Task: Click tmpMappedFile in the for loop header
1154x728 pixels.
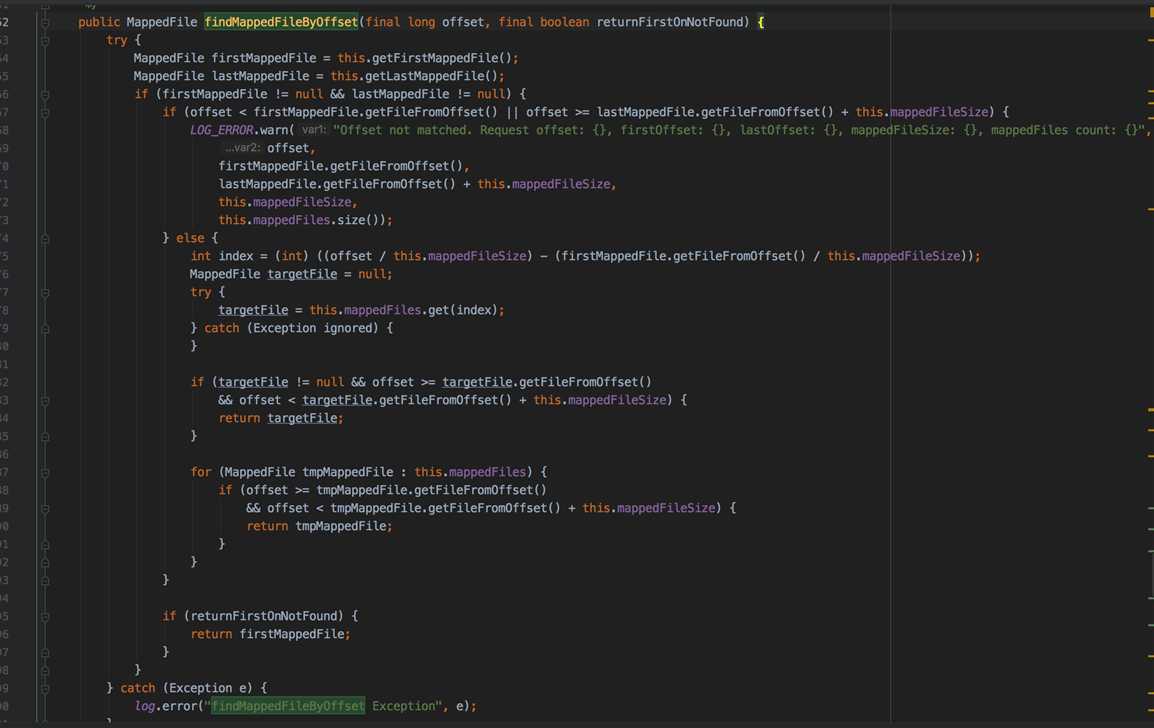Action: pos(347,472)
